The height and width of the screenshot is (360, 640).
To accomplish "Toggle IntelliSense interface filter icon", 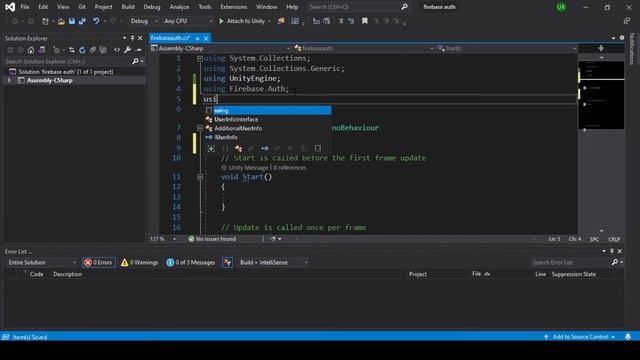I will [264, 148].
